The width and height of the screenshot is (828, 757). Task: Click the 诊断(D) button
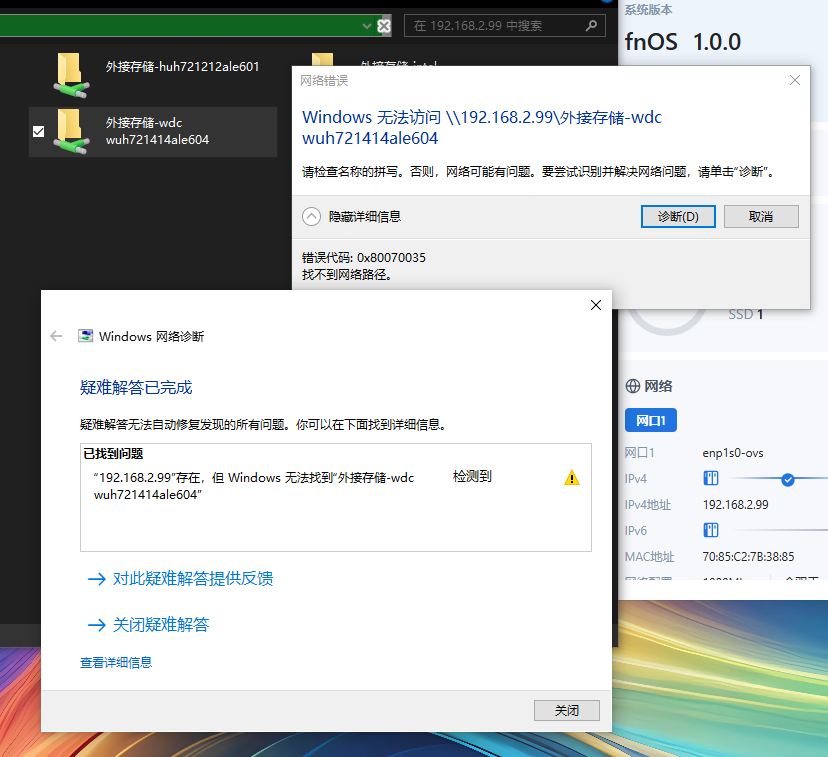point(678,216)
